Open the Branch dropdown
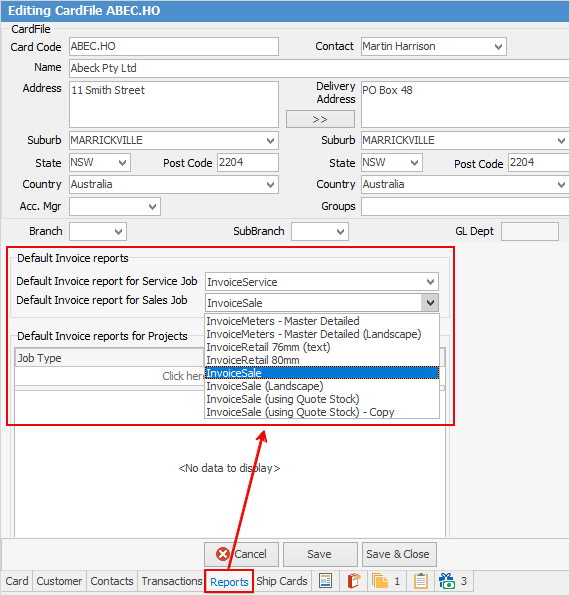The image size is (570, 596). coord(118,231)
